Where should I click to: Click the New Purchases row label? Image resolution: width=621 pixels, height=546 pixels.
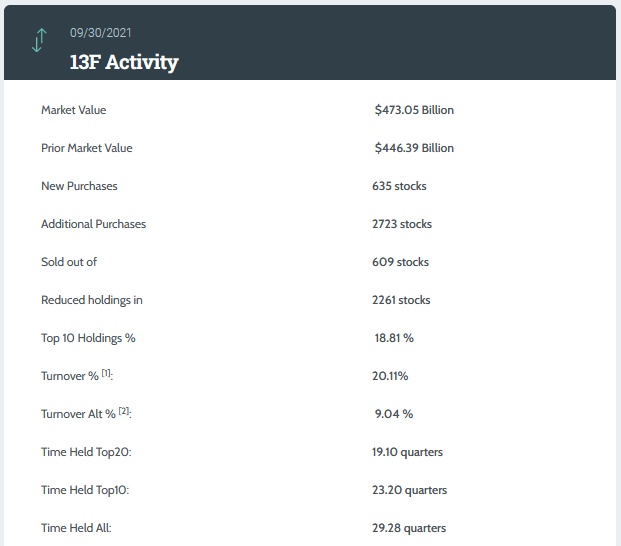(x=79, y=186)
